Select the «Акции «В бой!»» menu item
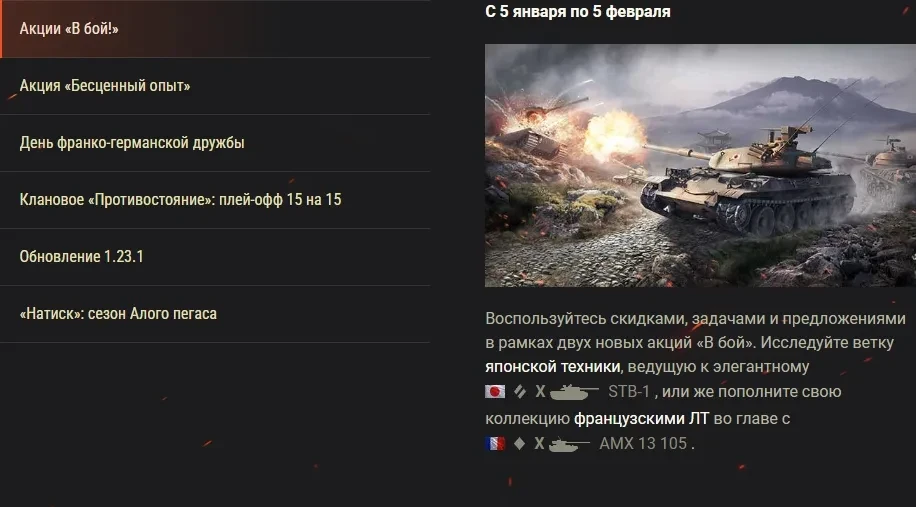 pyautogui.click(x=215, y=29)
